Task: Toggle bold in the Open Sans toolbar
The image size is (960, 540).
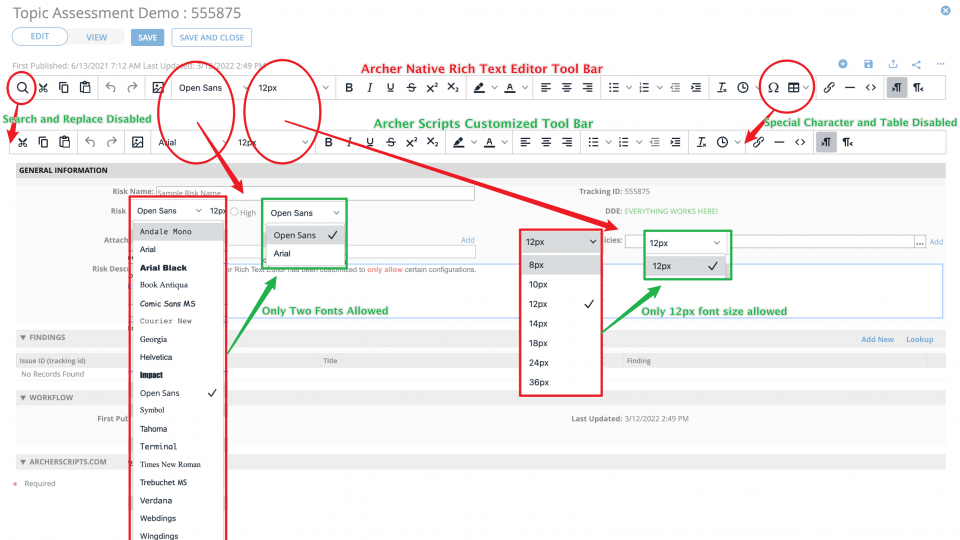Action: [x=349, y=88]
